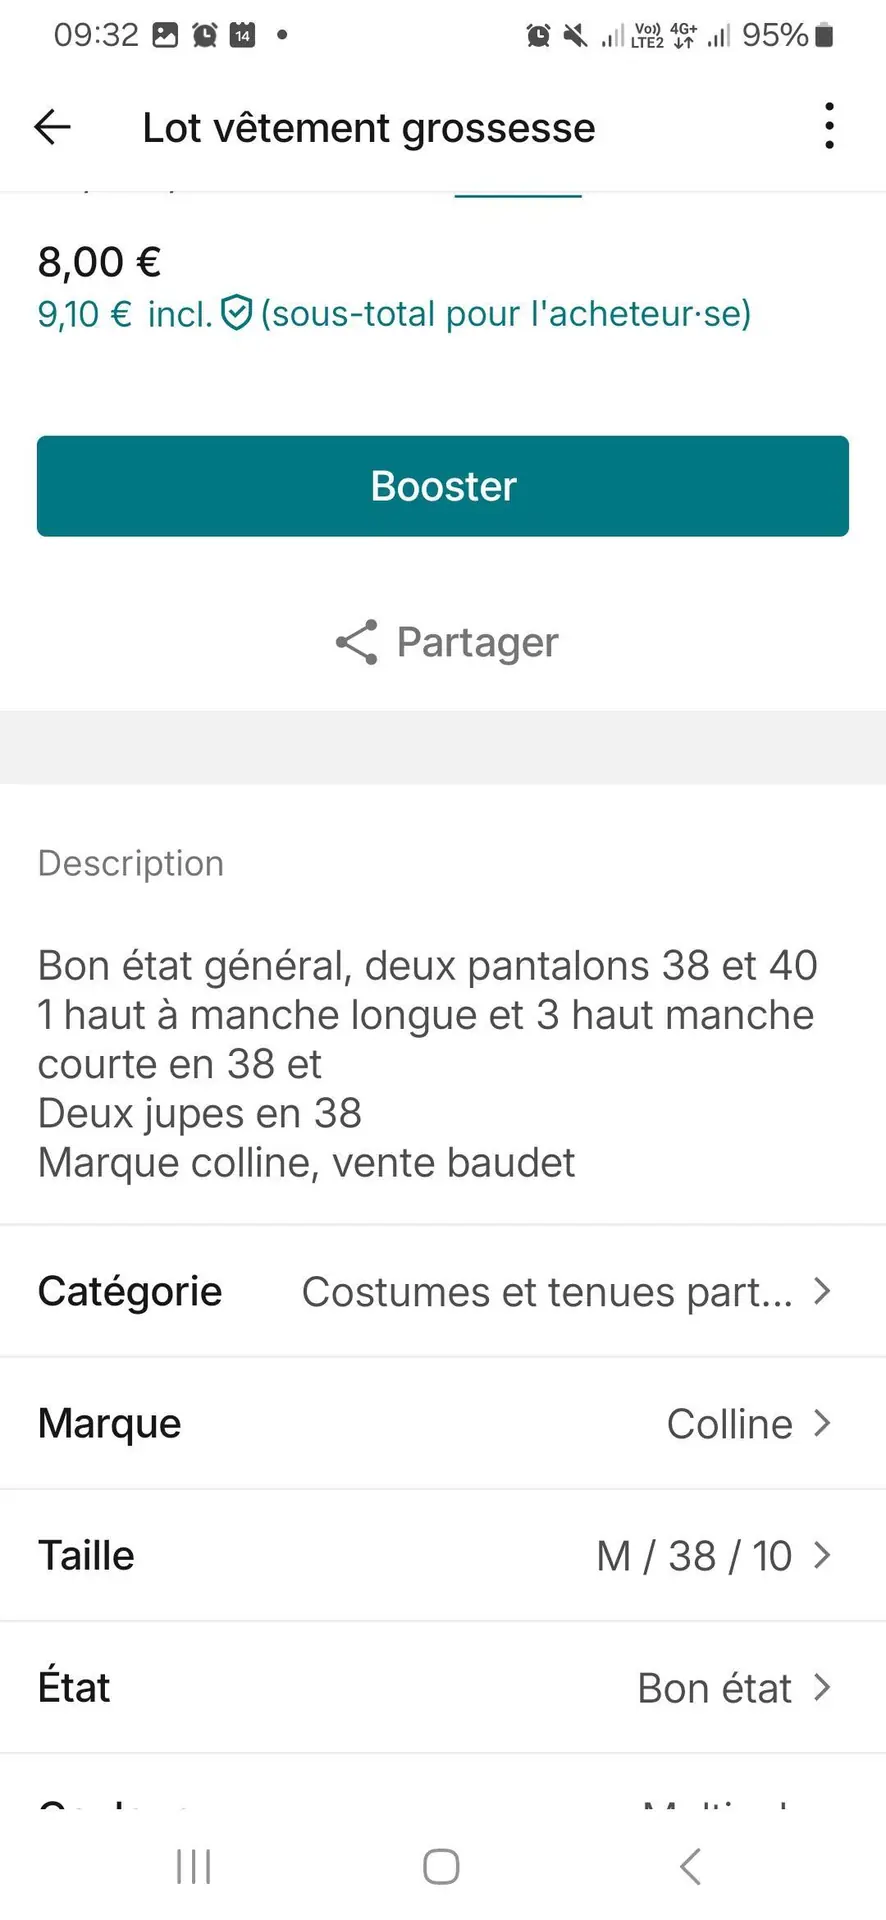Image resolution: width=886 pixels, height=1920 pixels.
Task: Tap the Android home button
Action: point(441,1866)
